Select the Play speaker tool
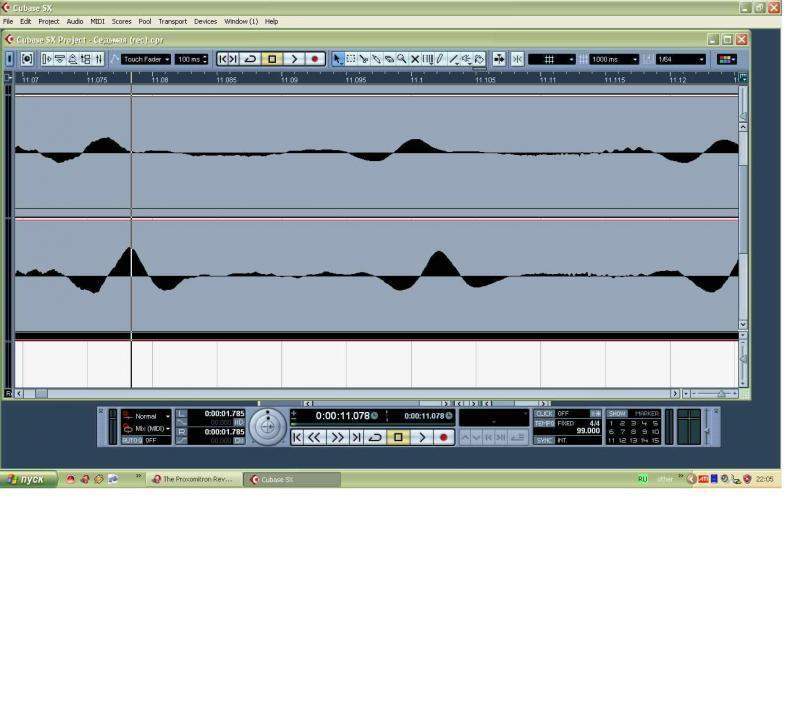 point(466,59)
